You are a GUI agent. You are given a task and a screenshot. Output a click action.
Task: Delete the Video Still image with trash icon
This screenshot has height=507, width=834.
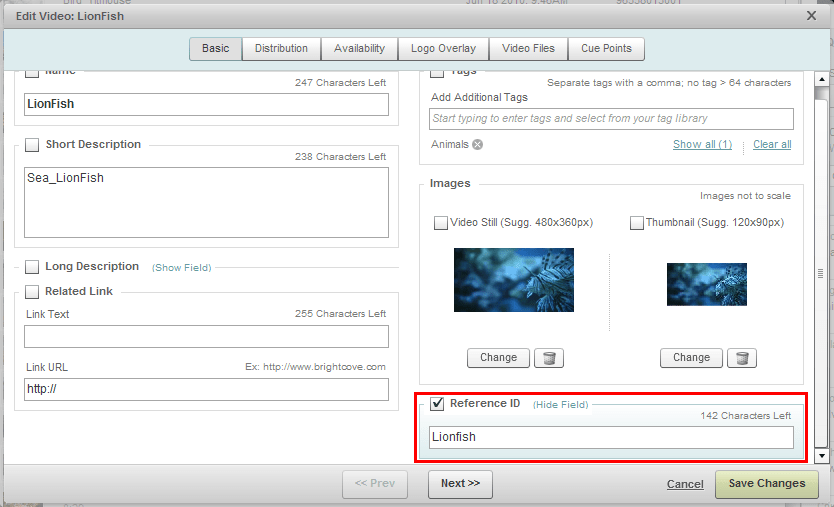pos(547,358)
